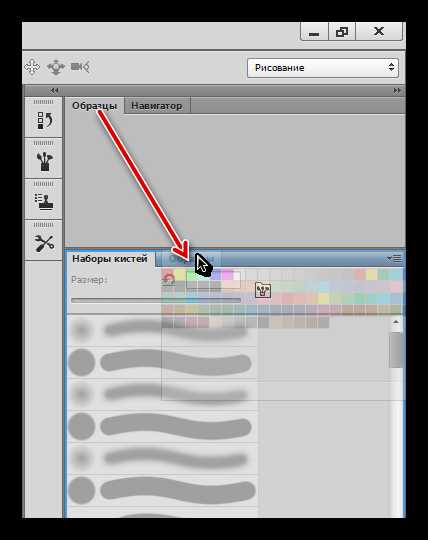This screenshot has height=540, width=428.
Task: Open the Рисование workspace dropdown
Action: point(323,68)
